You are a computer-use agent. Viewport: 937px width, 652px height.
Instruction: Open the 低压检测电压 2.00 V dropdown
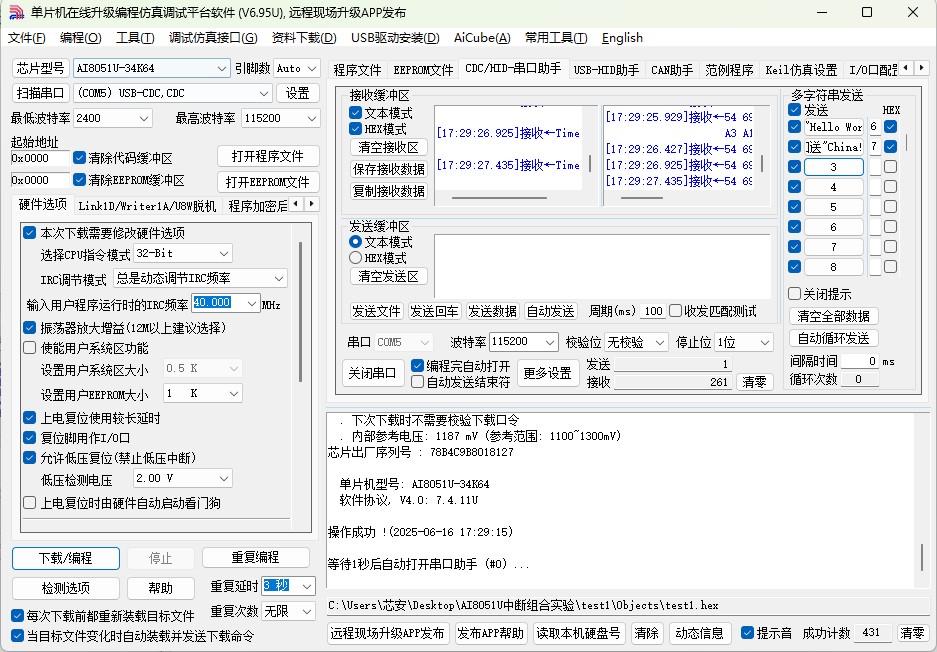point(224,479)
